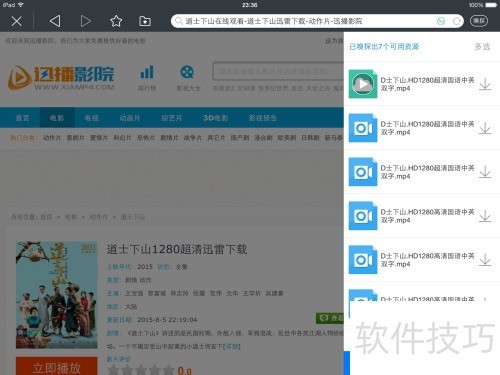Viewport: 500px width, 375px height.
Task: Go back using the left triangle arrow
Action: pyautogui.click(x=55, y=21)
